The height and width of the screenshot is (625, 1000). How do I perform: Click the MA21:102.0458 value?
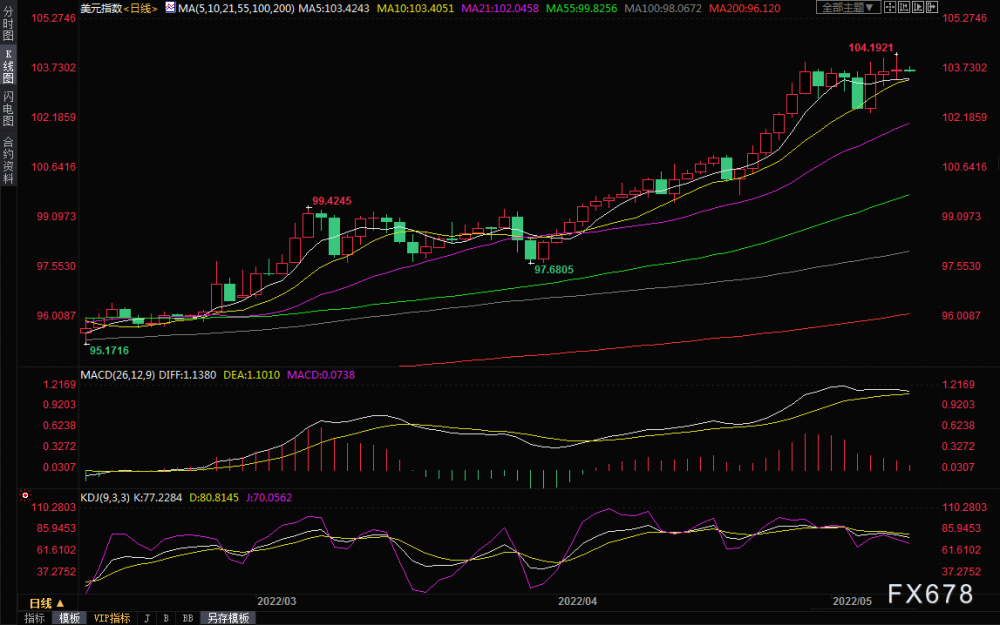click(x=500, y=8)
